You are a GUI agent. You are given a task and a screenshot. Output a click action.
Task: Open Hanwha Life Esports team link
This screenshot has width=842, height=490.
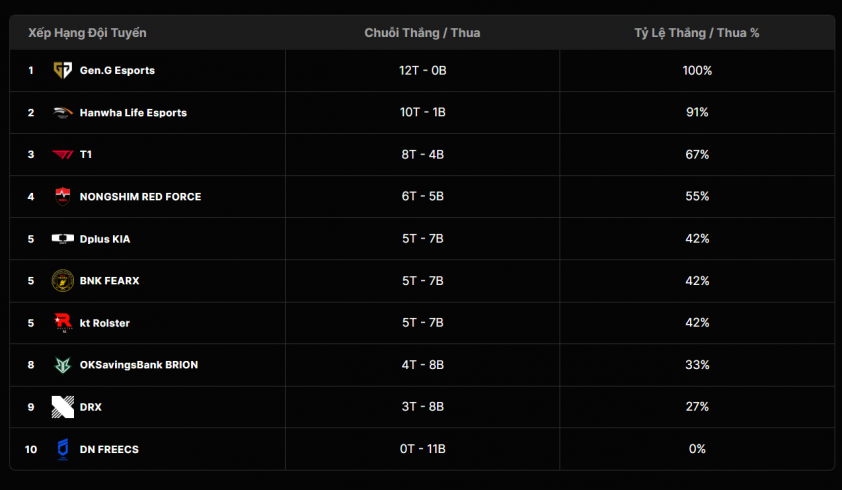[133, 113]
